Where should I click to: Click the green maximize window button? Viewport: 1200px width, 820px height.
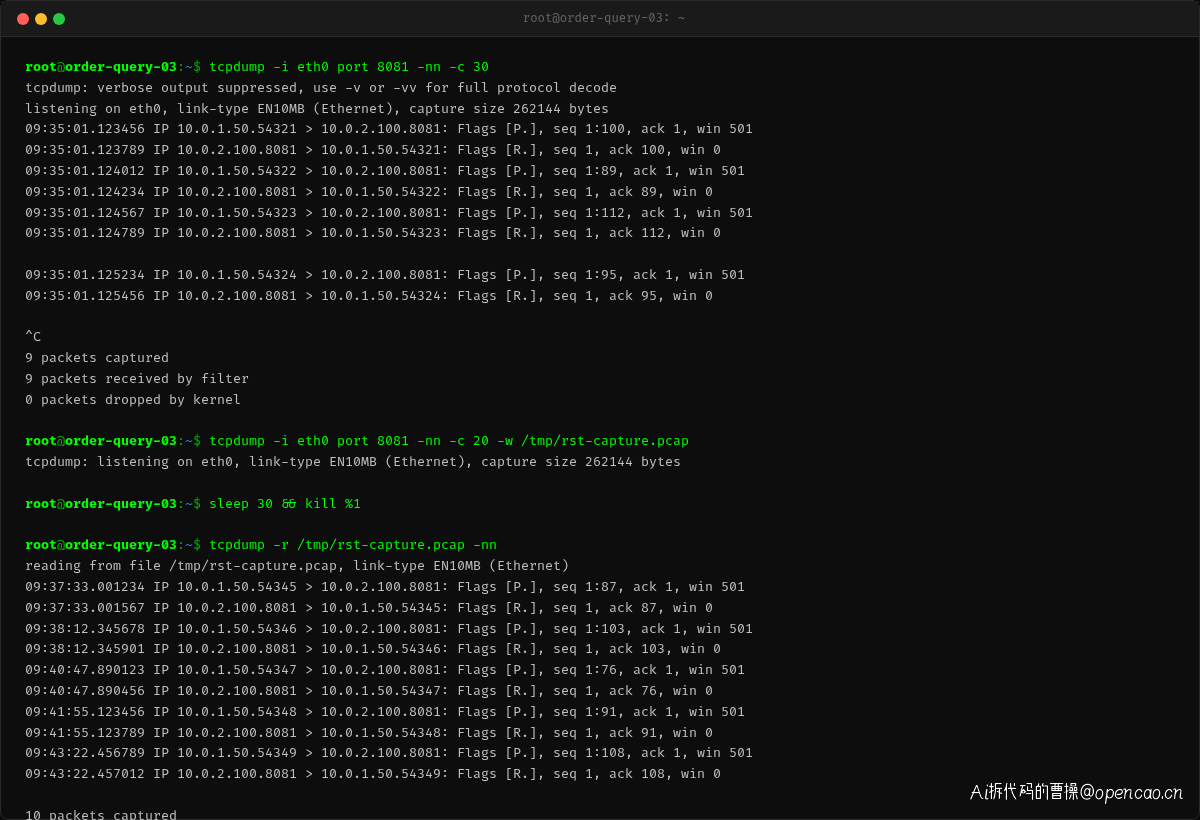pyautogui.click(x=59, y=19)
